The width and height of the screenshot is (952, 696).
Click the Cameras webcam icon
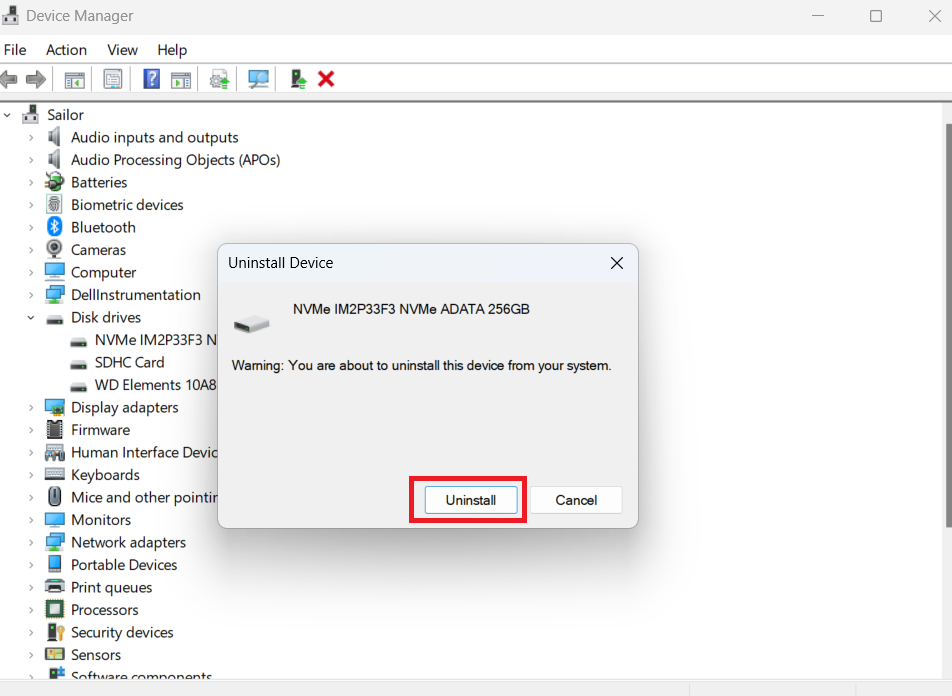click(x=54, y=249)
